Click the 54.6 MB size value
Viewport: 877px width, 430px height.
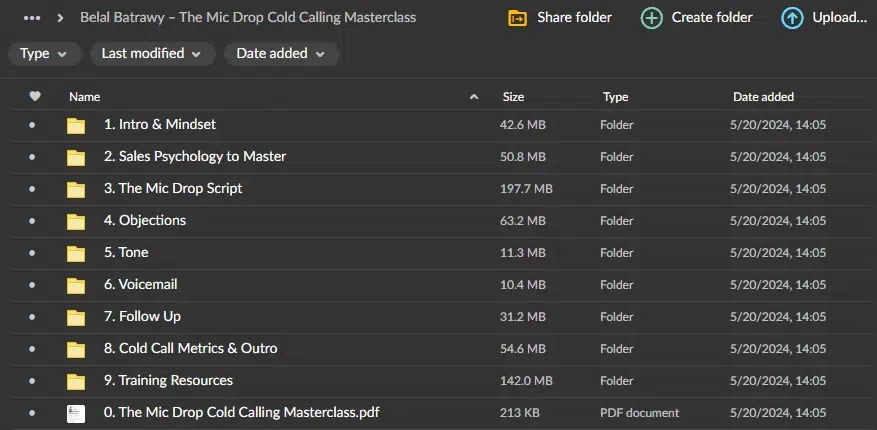[522, 349]
